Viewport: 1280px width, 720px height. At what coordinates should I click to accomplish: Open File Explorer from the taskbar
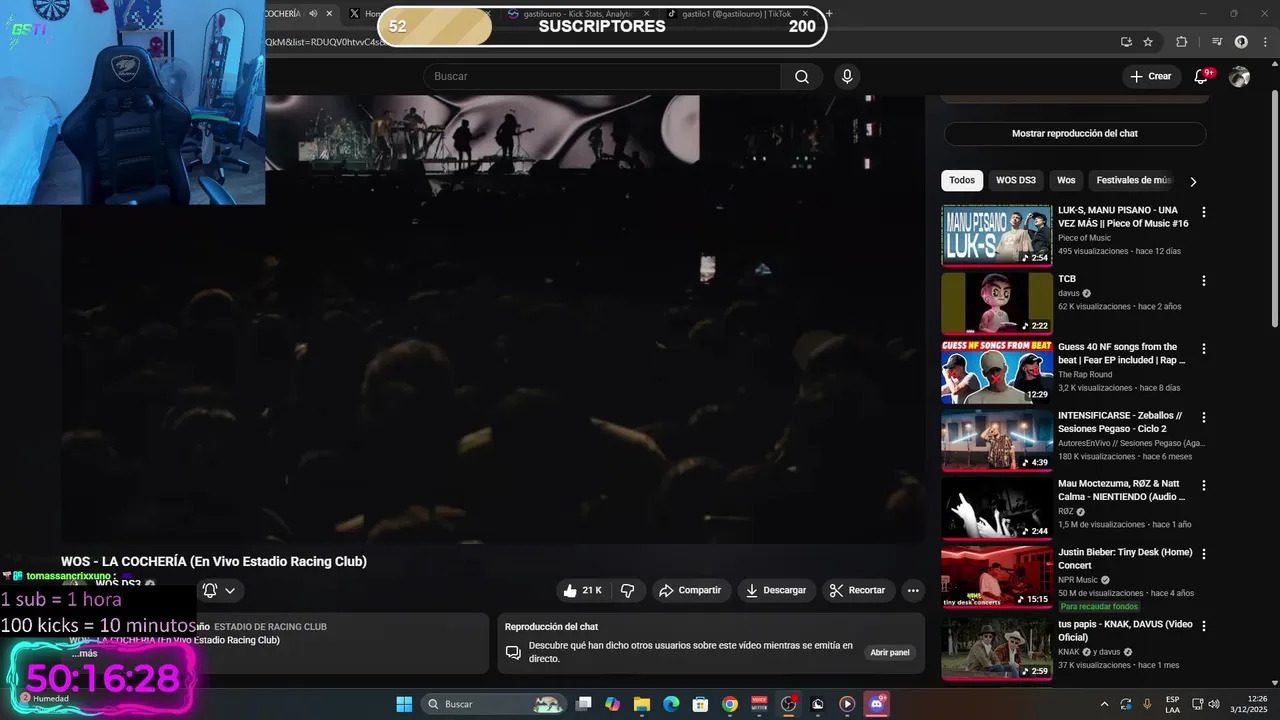point(642,704)
